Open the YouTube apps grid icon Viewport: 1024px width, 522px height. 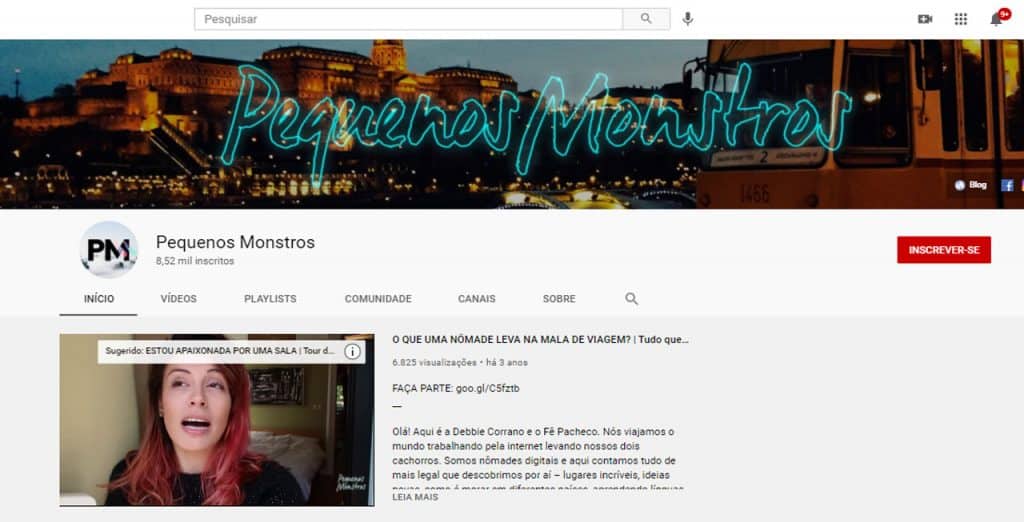[961, 19]
